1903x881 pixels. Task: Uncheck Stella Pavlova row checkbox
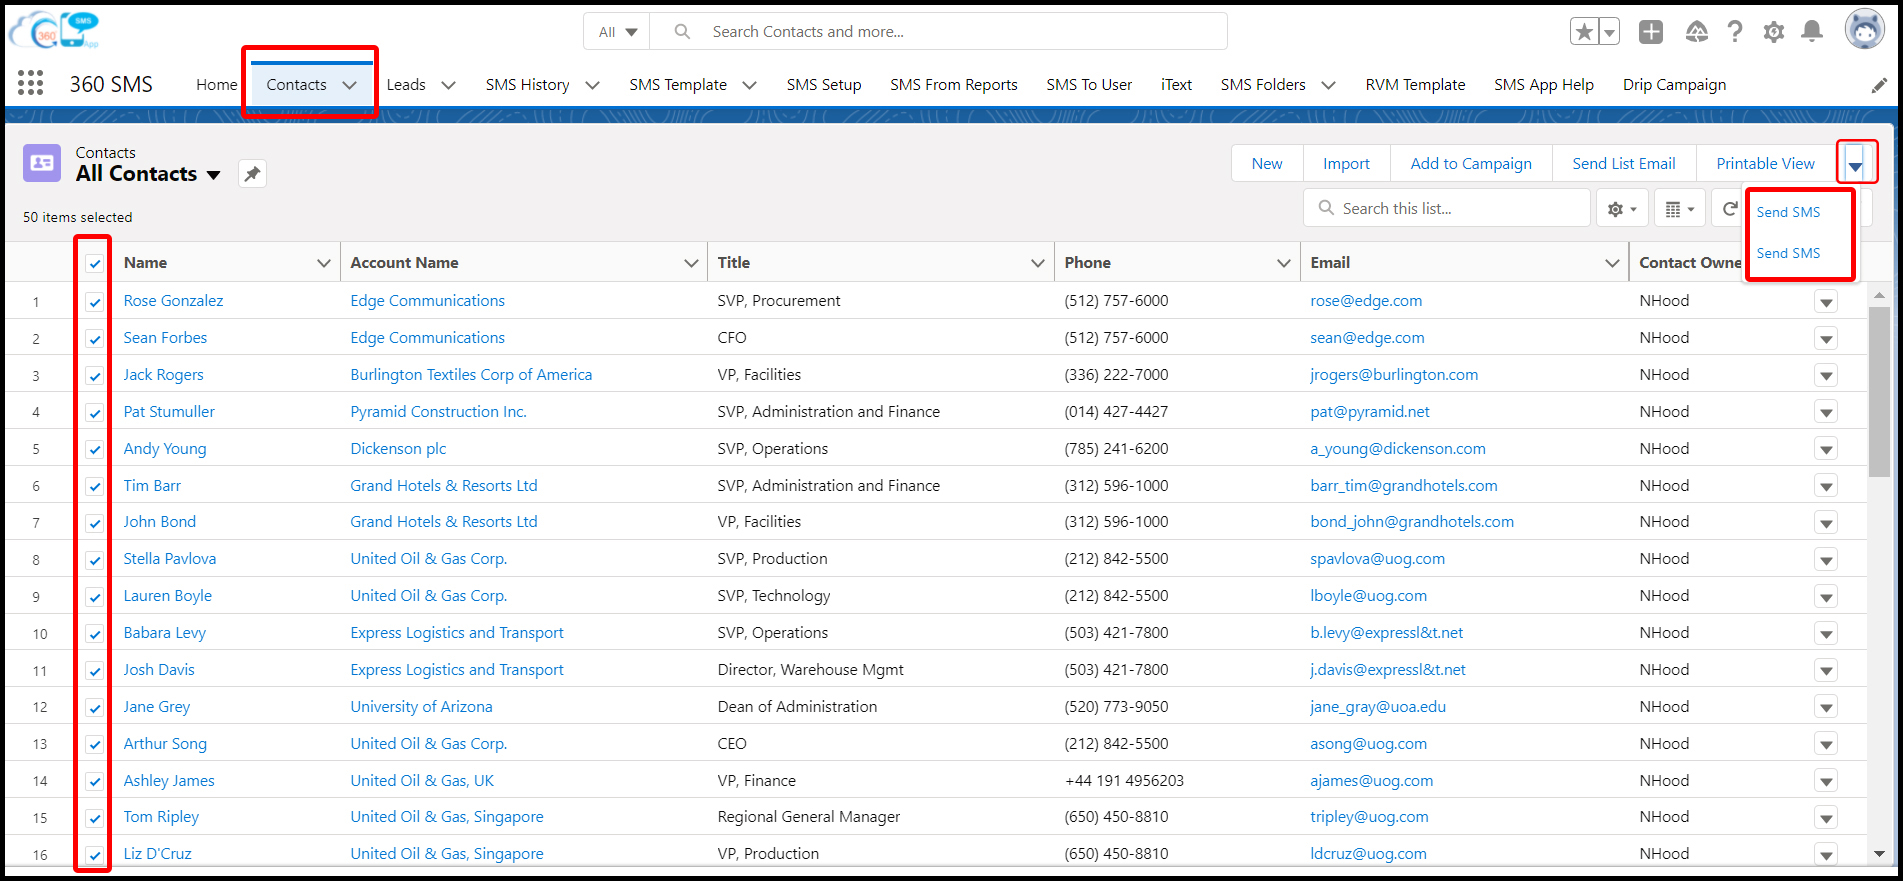tap(94, 560)
